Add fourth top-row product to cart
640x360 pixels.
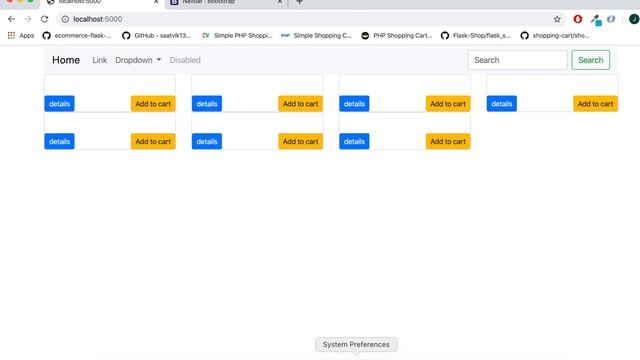(x=595, y=104)
